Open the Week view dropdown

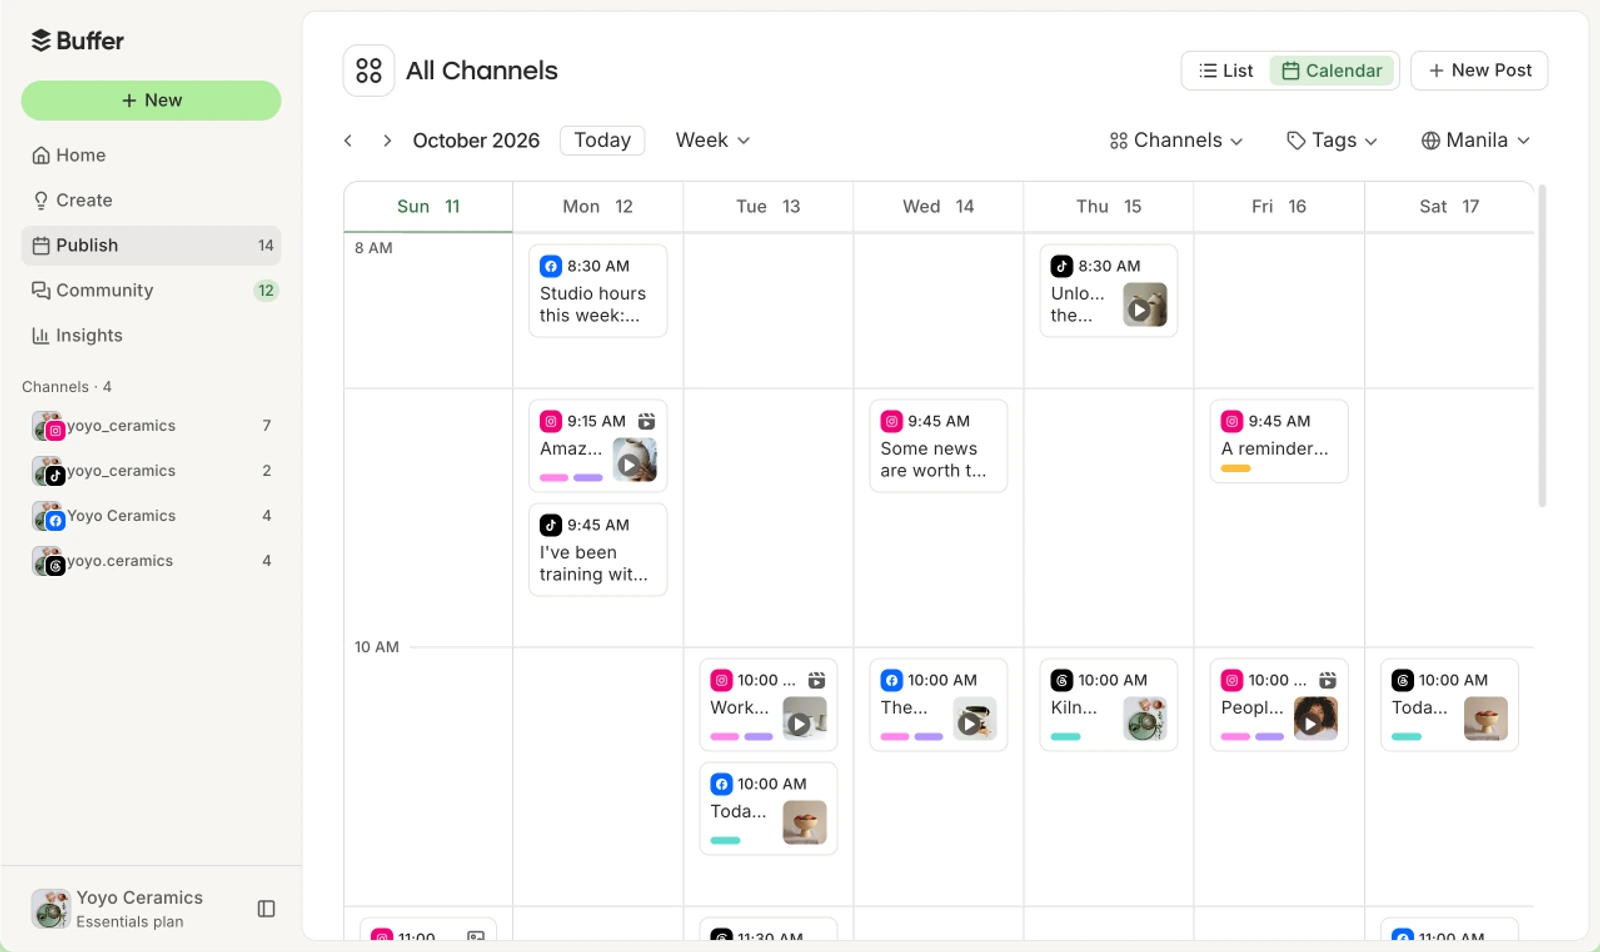pos(712,140)
